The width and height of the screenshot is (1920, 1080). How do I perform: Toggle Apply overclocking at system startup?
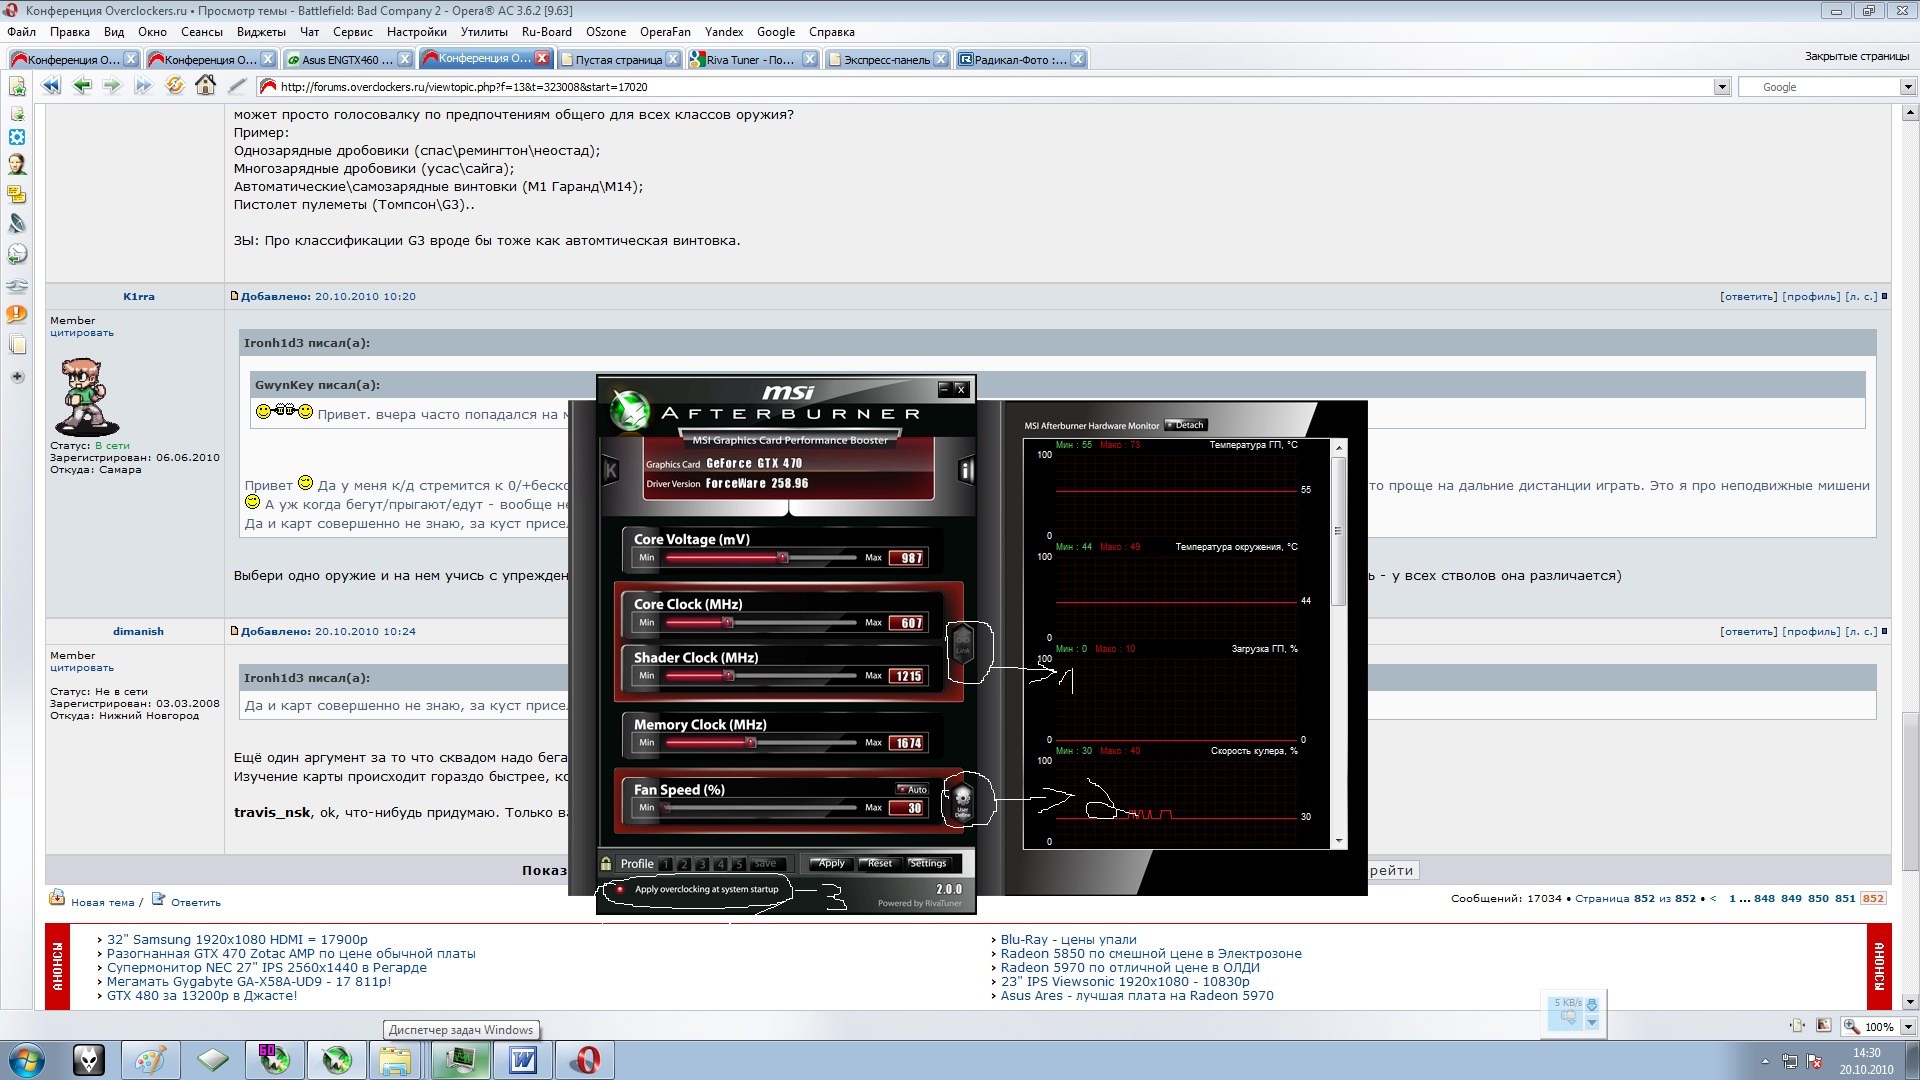(620, 889)
